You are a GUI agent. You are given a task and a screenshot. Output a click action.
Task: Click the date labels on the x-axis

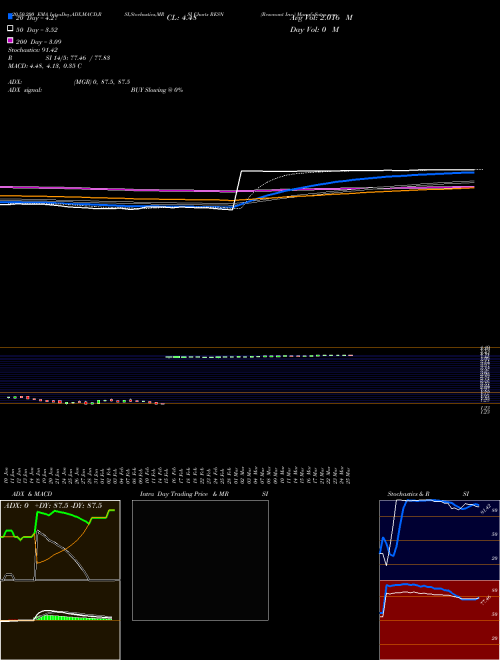click(x=178, y=475)
